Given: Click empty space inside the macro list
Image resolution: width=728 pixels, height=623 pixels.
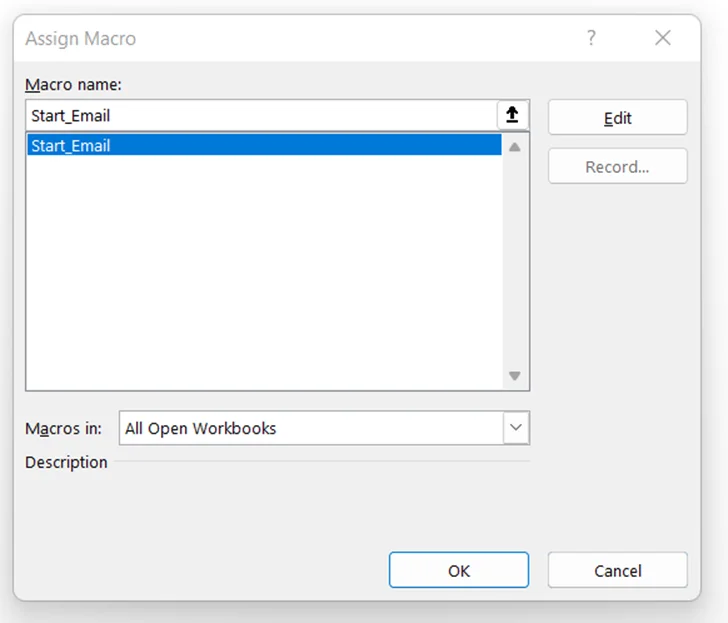Looking at the screenshot, I should pos(263,270).
